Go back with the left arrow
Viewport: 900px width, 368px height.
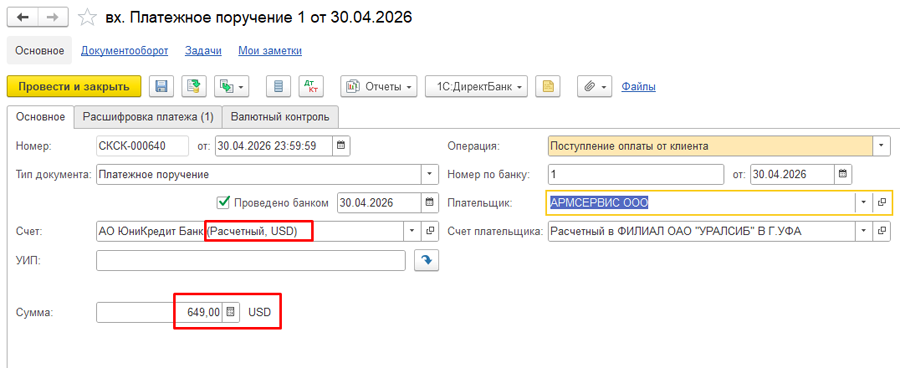23,17
